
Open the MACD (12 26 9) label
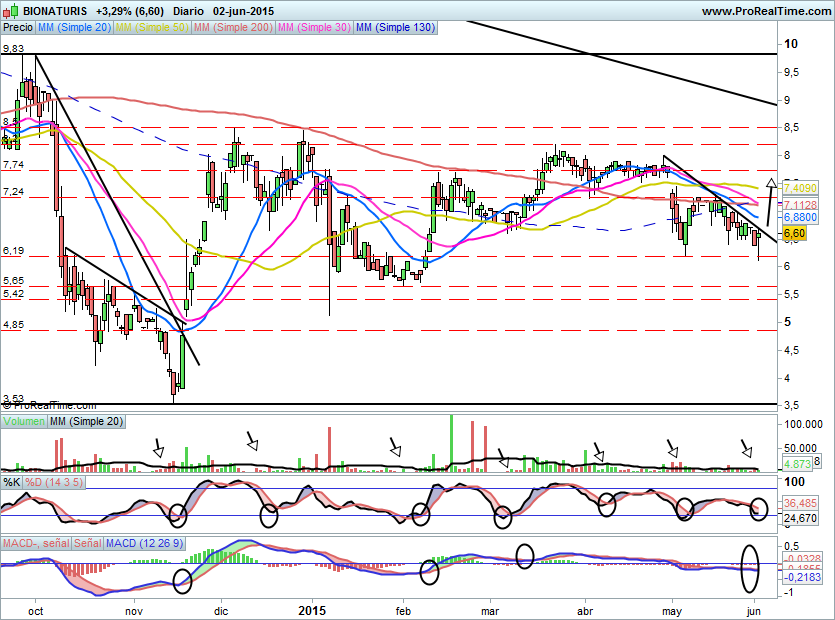click(x=144, y=543)
